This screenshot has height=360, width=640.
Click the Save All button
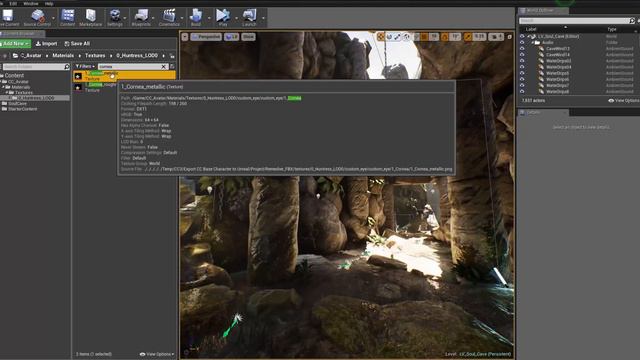pos(77,44)
